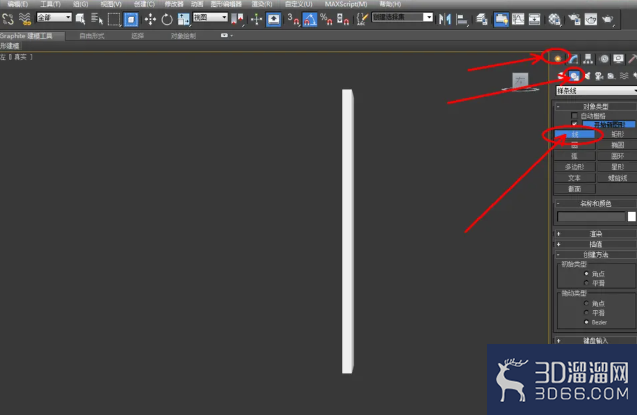Open the MAXScript(M) menu
Screen dimensions: 637x415
(x=346, y=4)
